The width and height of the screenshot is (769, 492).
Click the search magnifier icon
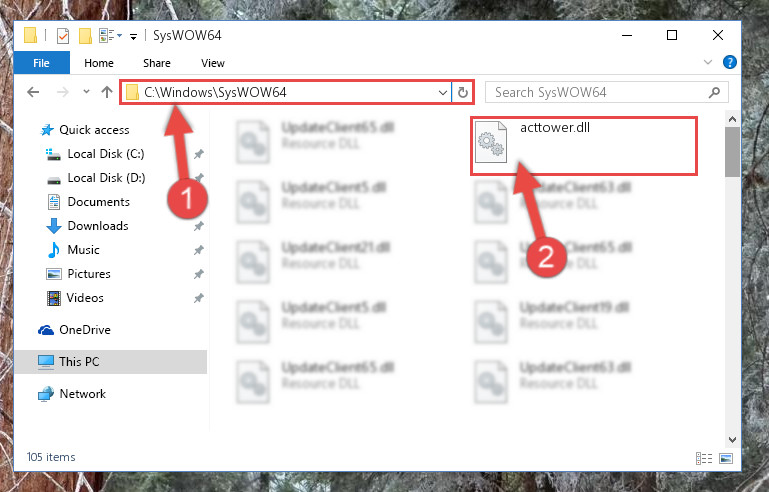point(715,92)
